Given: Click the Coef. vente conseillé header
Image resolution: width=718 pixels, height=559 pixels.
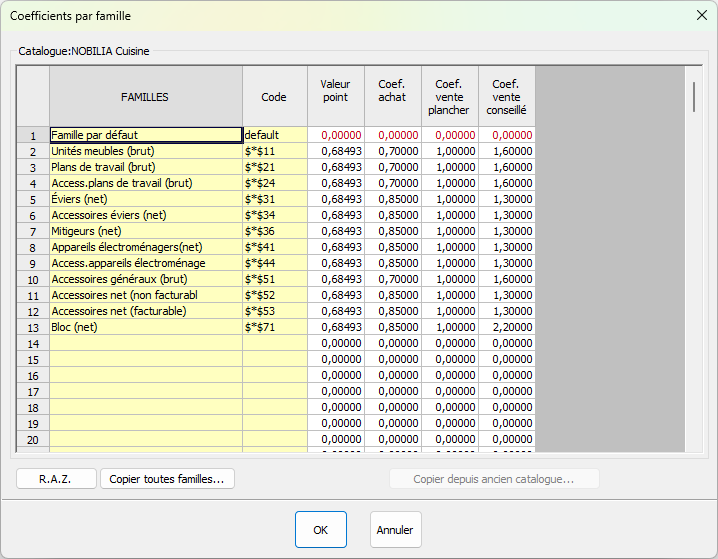Looking at the screenshot, I should pyautogui.click(x=506, y=97).
